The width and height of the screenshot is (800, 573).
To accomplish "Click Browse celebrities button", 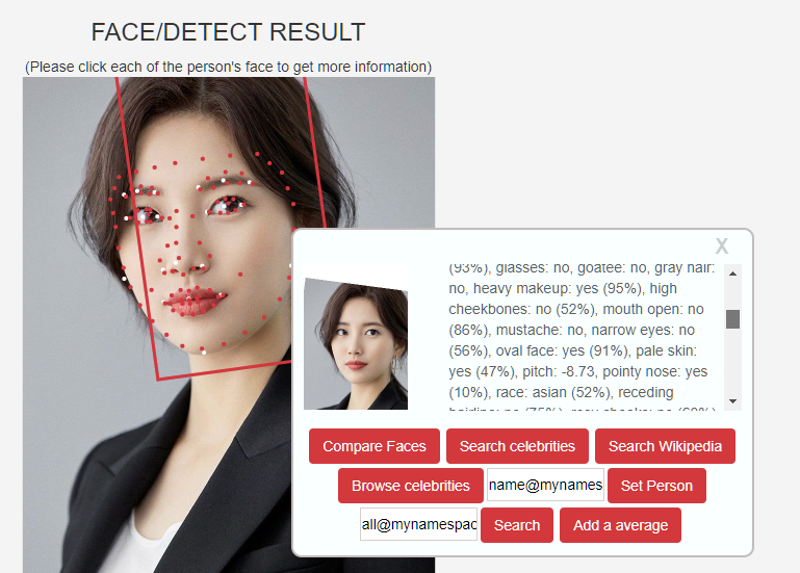I will click(x=410, y=485).
